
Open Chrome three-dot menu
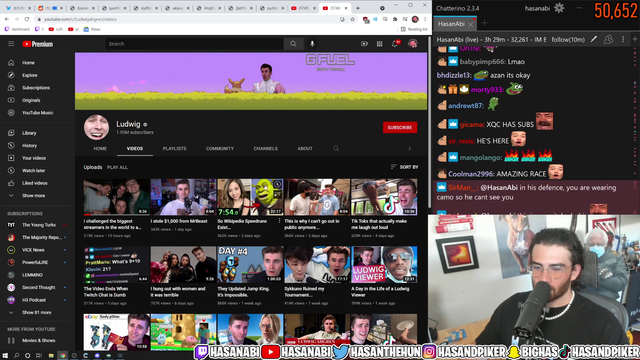pyautogui.click(x=425, y=19)
